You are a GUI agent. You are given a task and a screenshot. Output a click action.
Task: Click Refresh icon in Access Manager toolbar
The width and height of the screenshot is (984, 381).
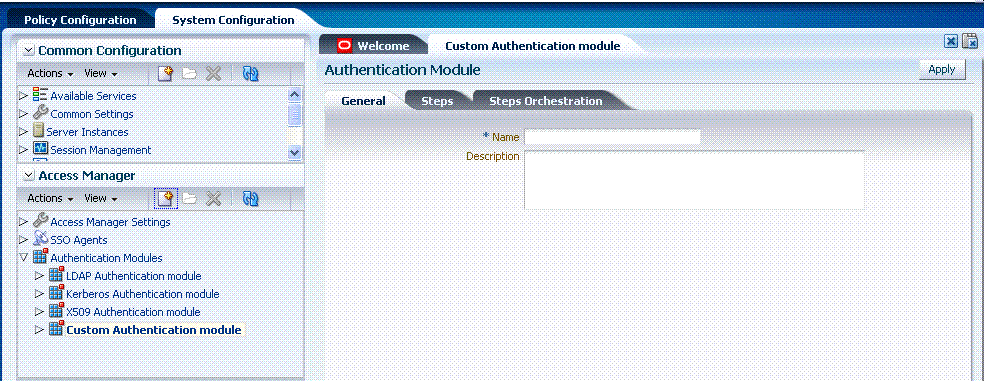pyautogui.click(x=250, y=198)
